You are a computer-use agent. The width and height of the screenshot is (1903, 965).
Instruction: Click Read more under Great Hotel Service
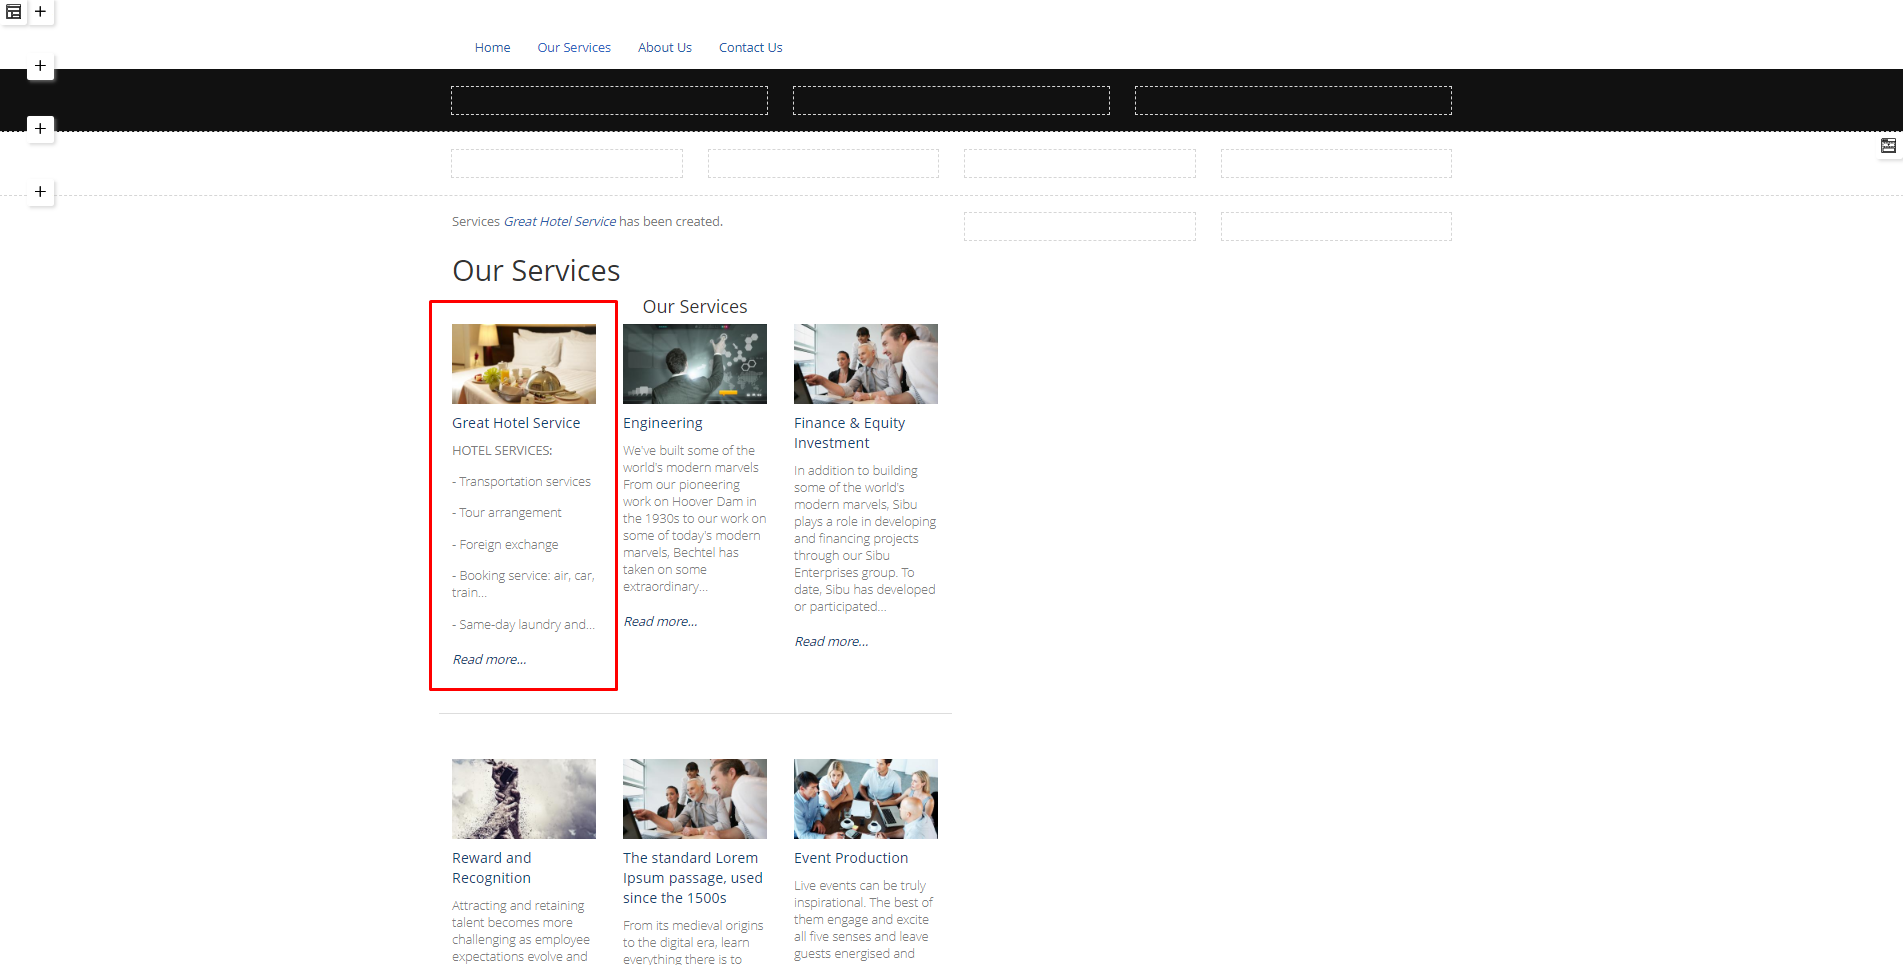coord(489,660)
